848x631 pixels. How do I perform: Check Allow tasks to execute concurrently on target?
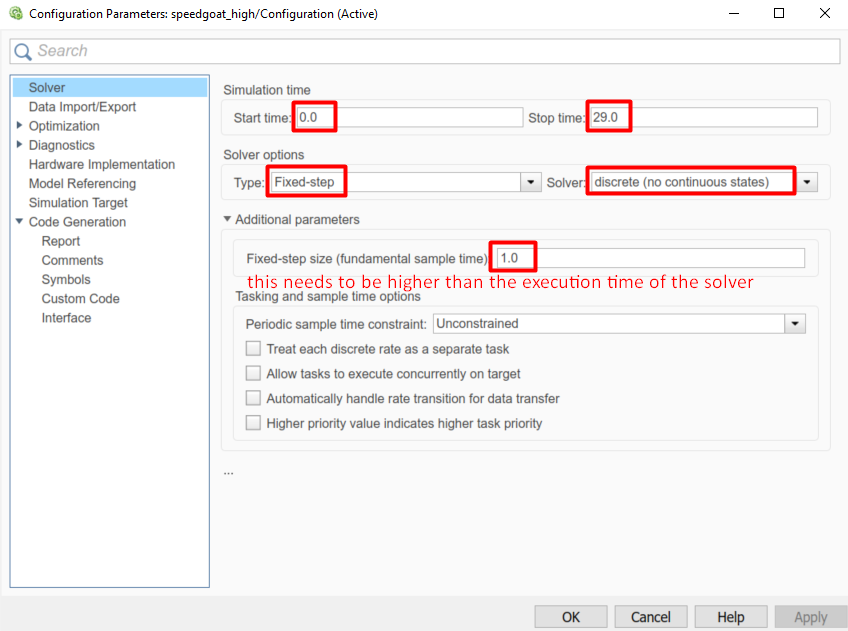[254, 374]
